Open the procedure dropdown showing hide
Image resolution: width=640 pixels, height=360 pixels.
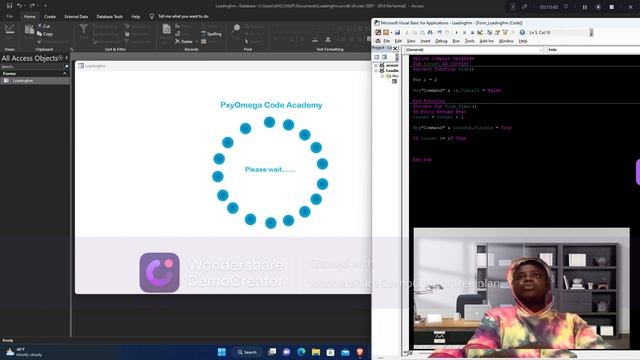pyautogui.click(x=593, y=50)
